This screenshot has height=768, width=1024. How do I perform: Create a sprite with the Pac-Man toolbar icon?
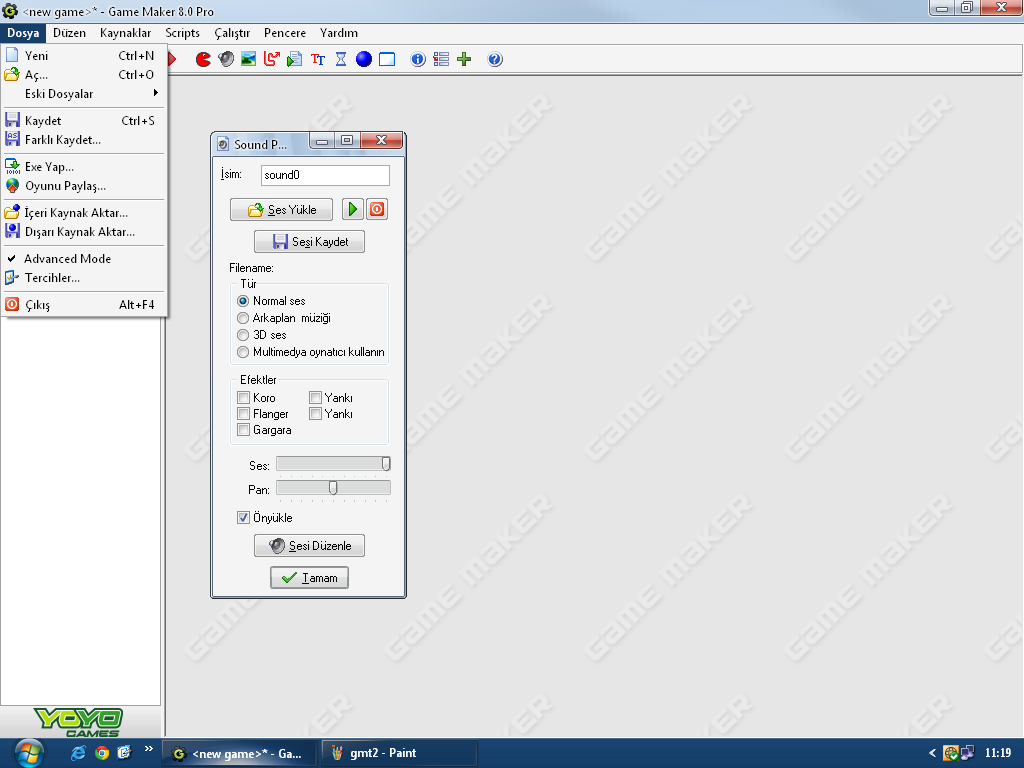[x=203, y=59]
